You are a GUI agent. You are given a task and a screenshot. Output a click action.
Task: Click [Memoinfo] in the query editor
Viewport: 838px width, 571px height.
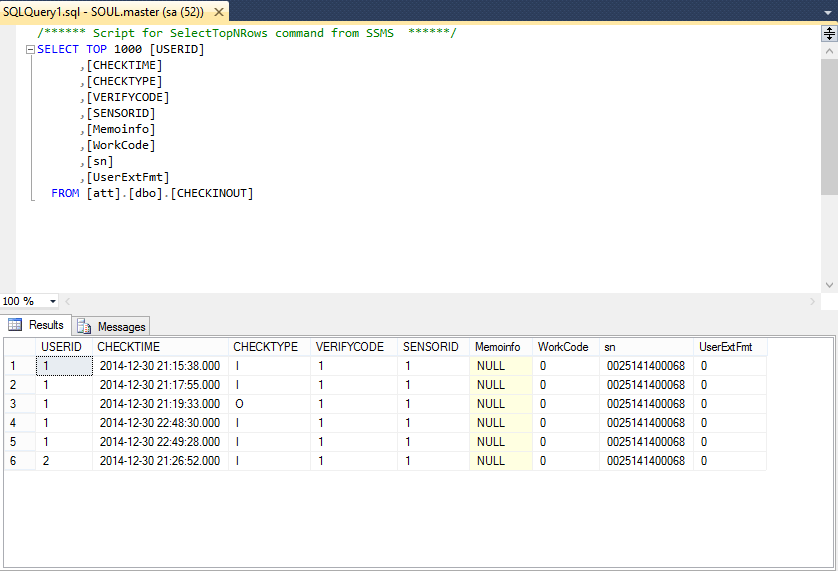[x=121, y=129]
